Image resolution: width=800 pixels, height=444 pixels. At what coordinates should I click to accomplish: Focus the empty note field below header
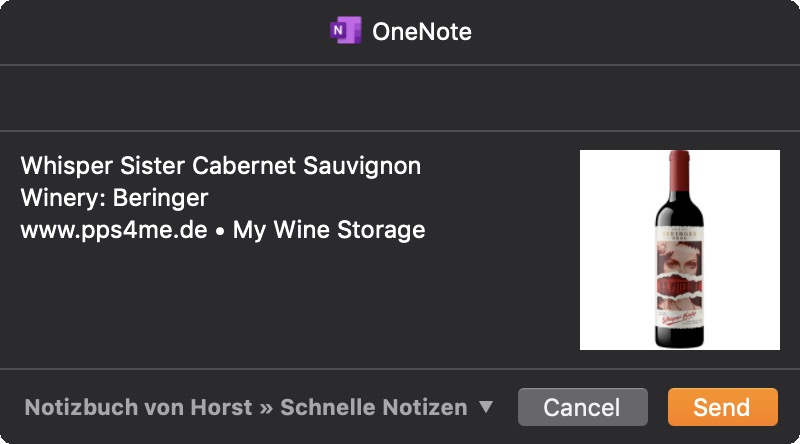400,98
